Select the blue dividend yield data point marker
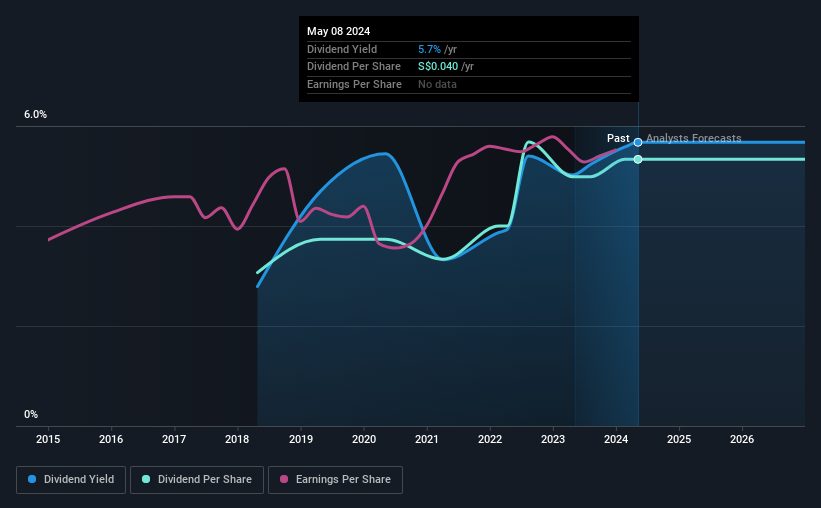The image size is (821, 508). tap(638, 142)
